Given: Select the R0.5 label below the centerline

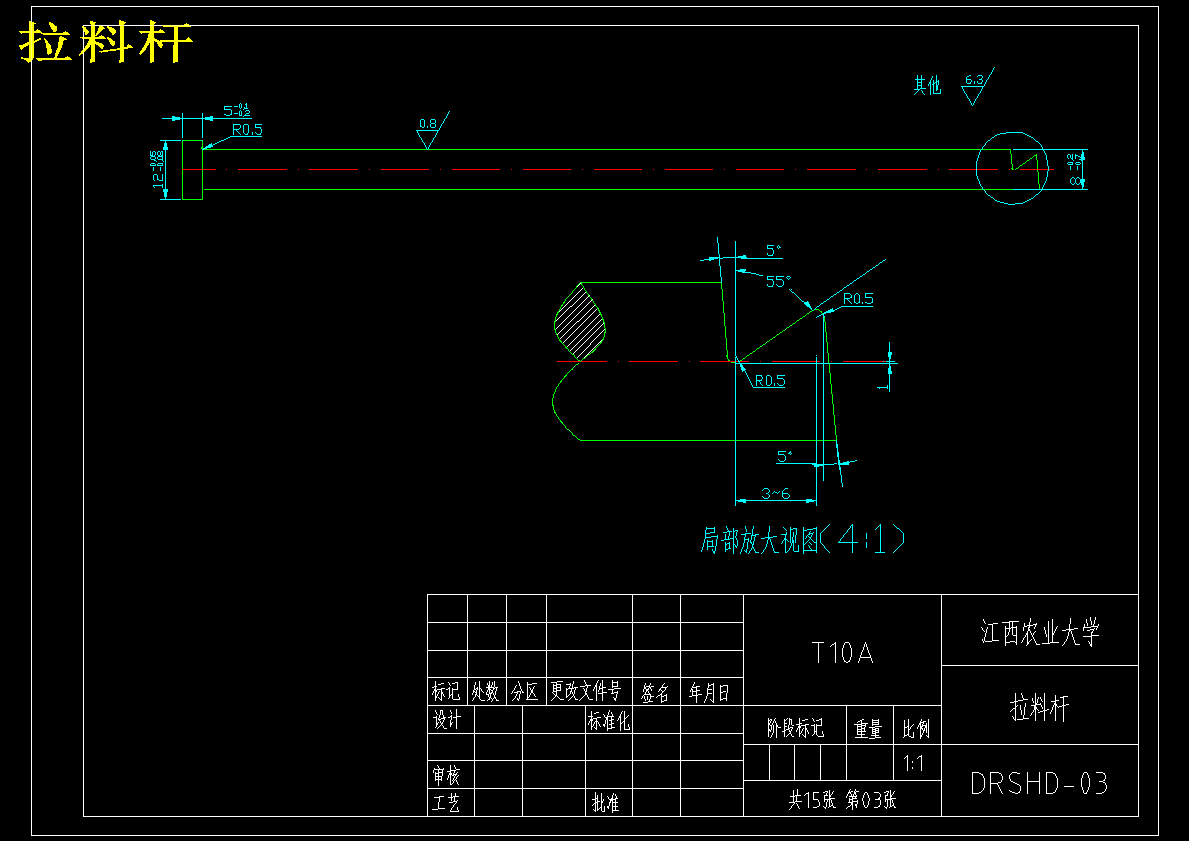Looking at the screenshot, I should click(x=770, y=381).
